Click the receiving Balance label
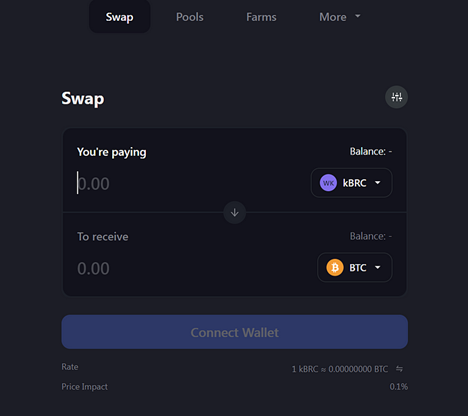Screen dimensions: 468x416 pos(371,236)
